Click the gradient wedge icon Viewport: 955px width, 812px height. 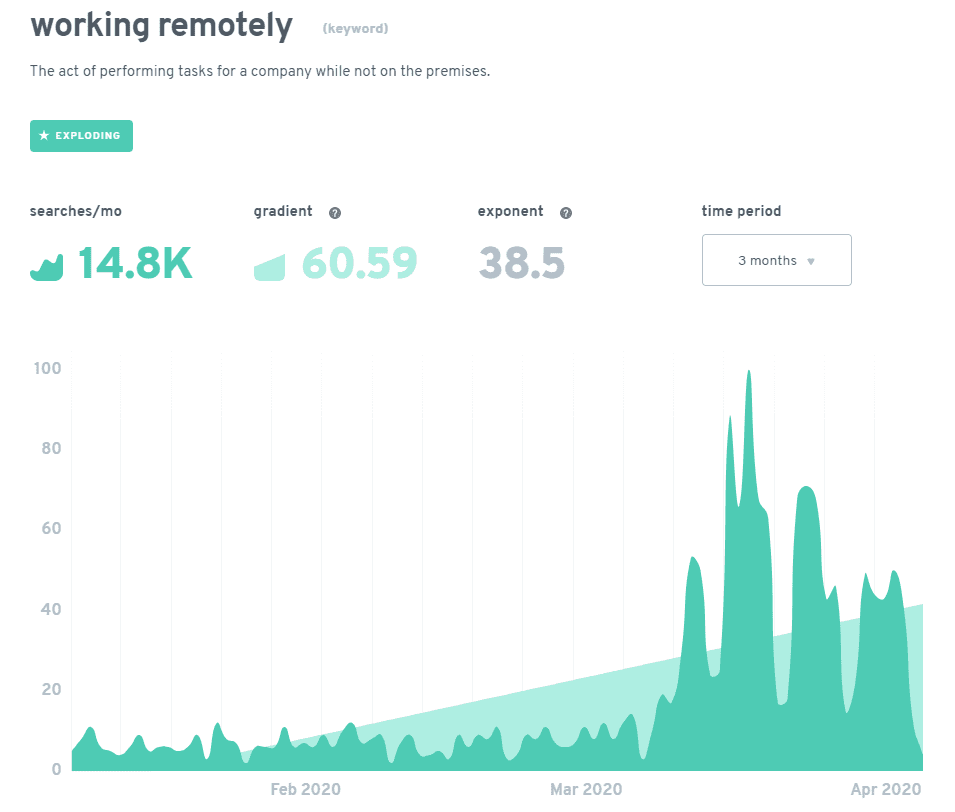pyautogui.click(x=269, y=268)
